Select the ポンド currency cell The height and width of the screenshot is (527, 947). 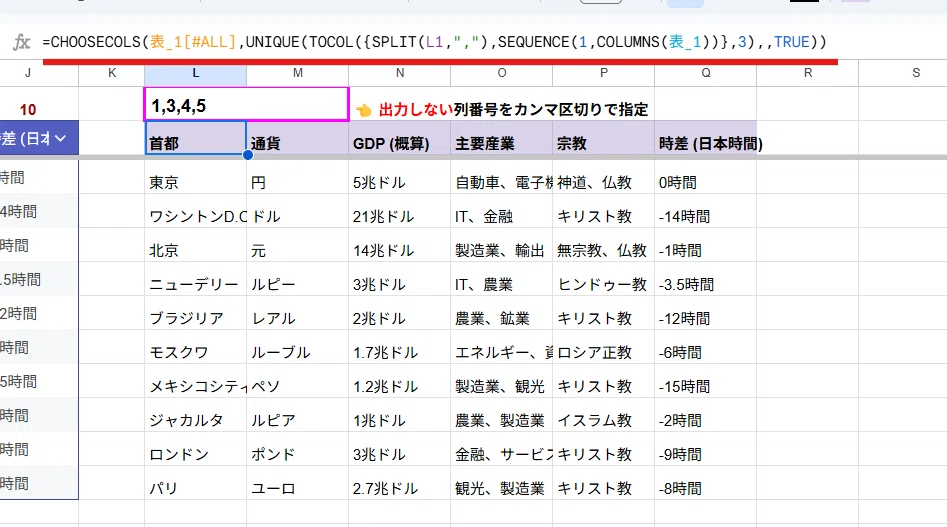coord(298,449)
